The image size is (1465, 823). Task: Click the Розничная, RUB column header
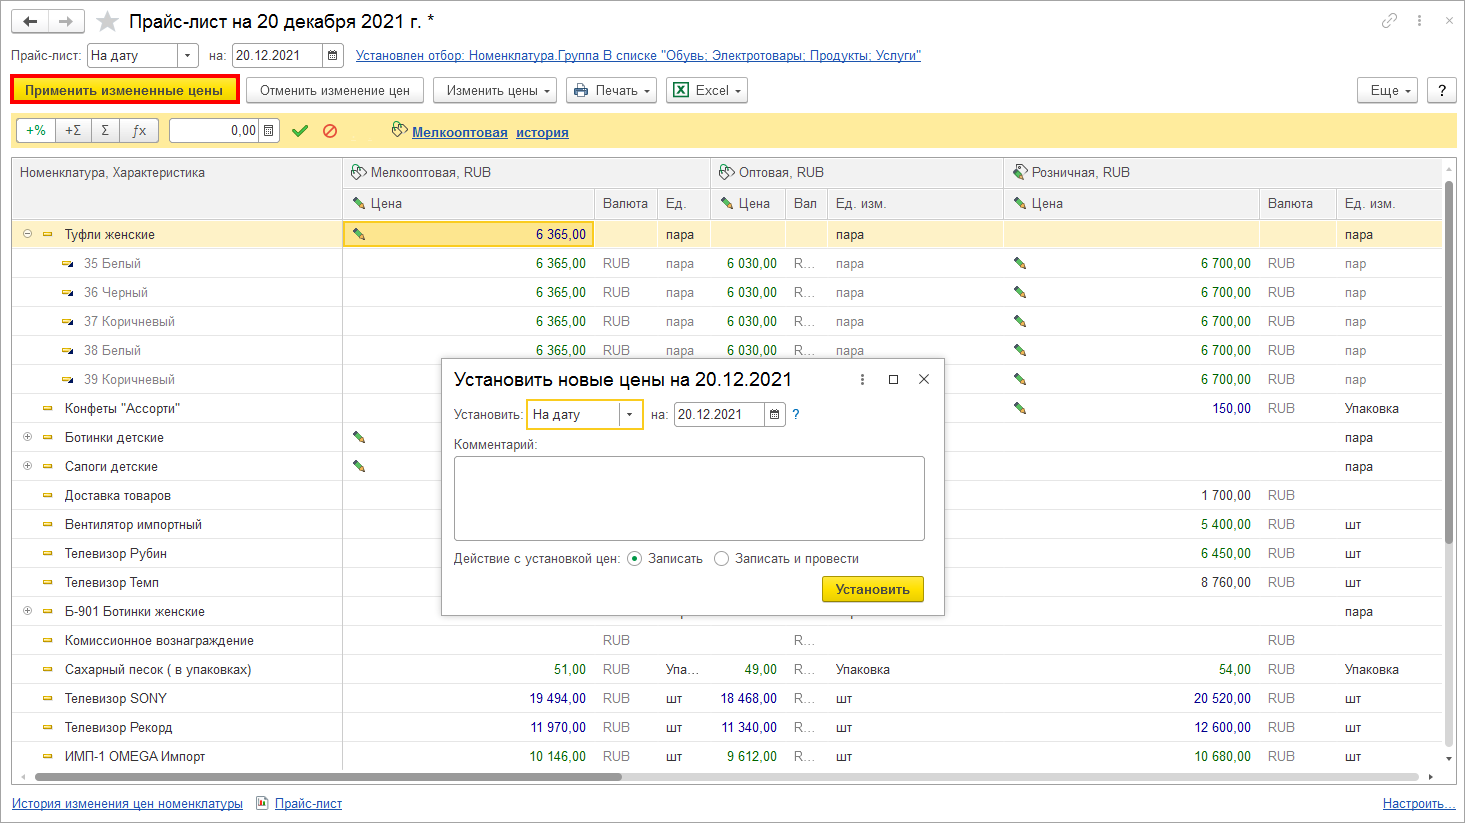[x=1223, y=172]
